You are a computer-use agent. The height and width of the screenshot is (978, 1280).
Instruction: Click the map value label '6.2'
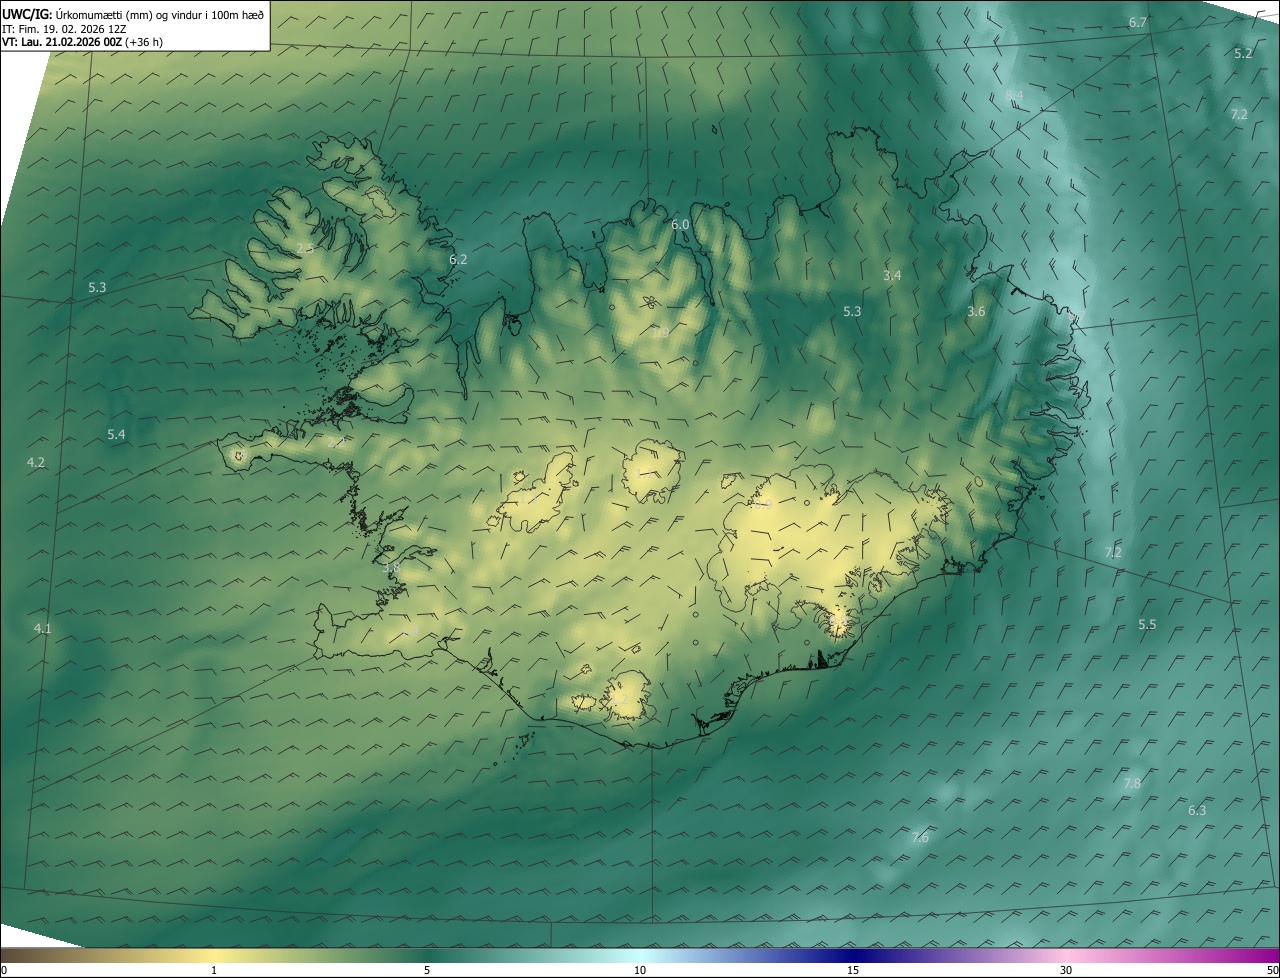click(458, 259)
